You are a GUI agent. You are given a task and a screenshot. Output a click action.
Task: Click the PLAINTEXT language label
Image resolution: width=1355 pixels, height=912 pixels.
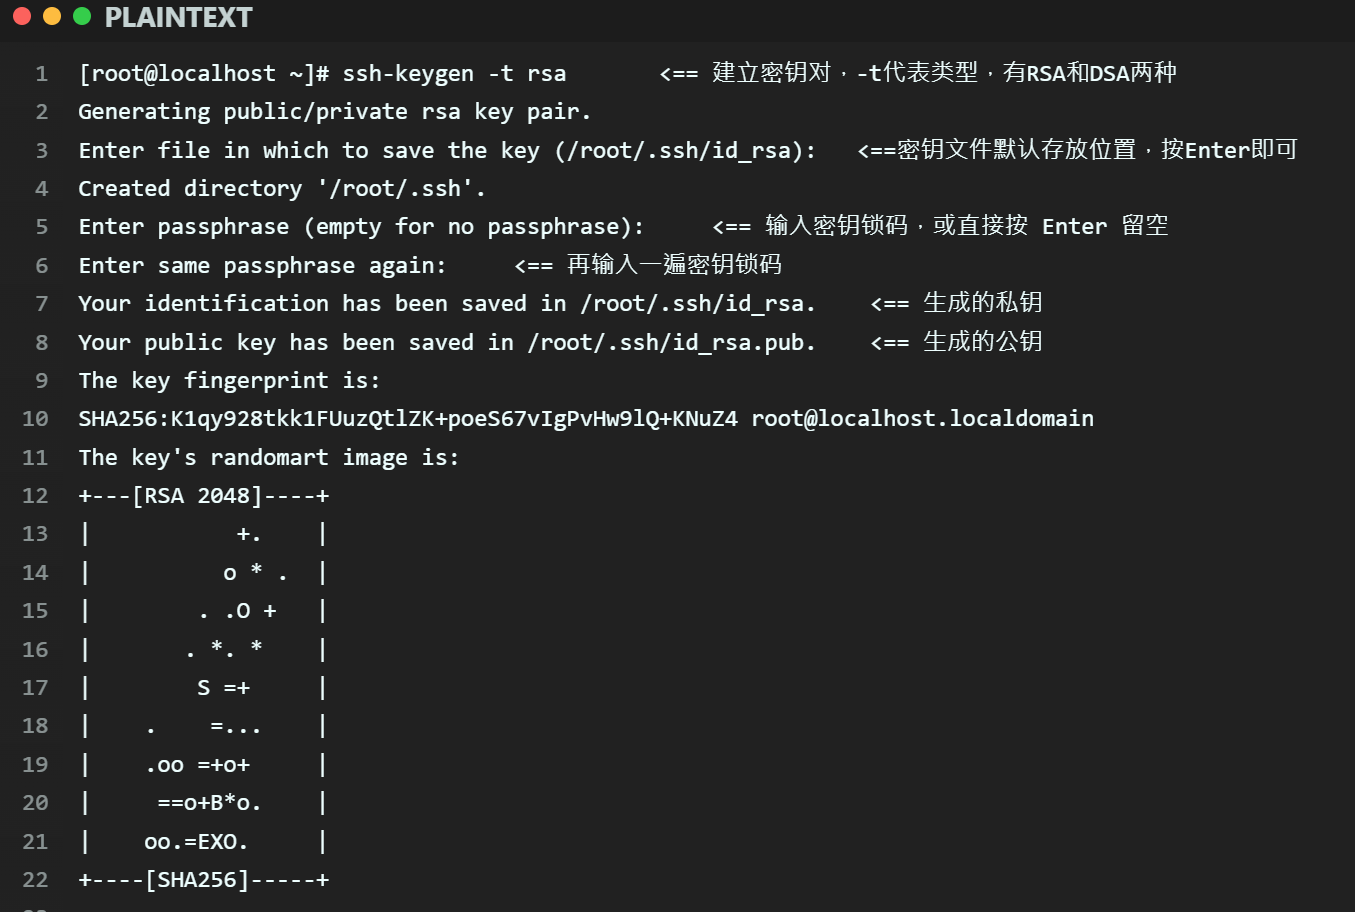pos(178,18)
